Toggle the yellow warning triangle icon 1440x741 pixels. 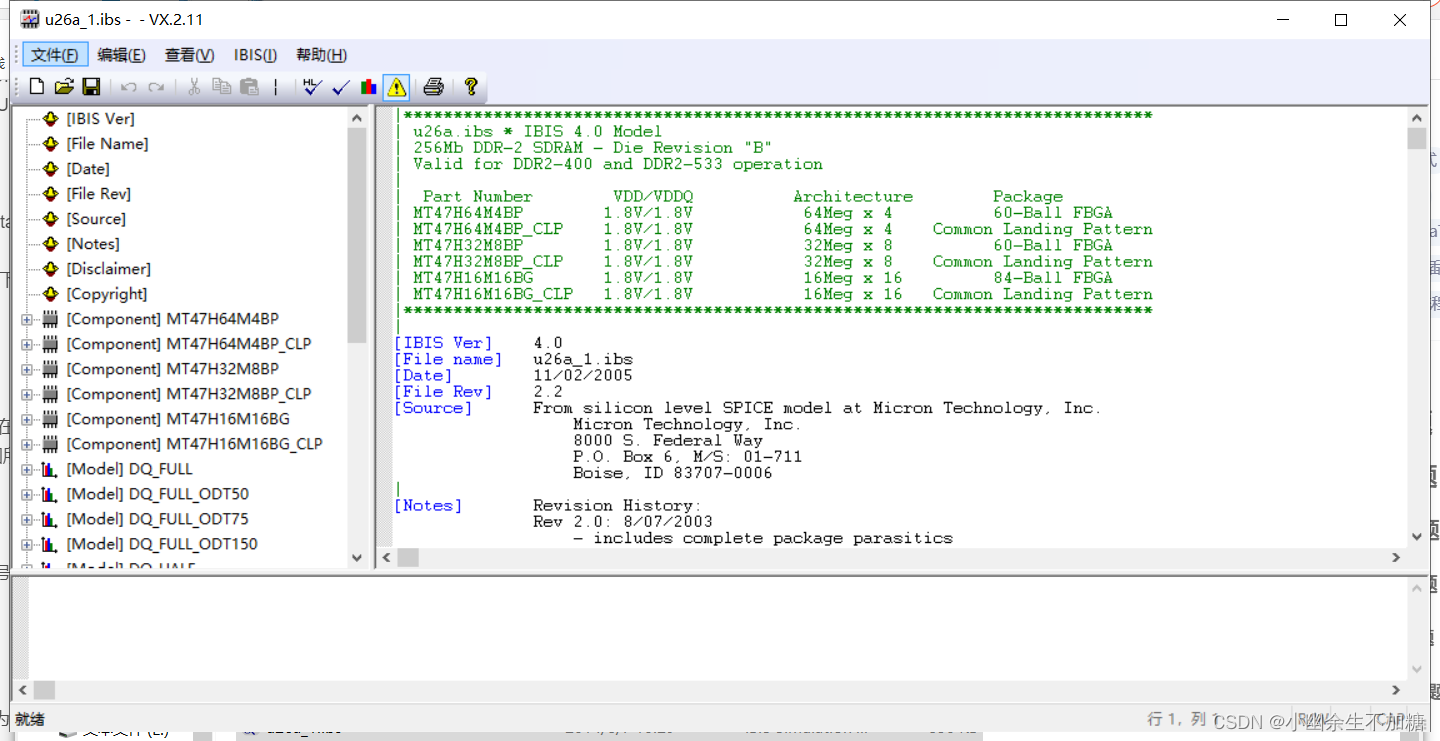[x=397, y=88]
